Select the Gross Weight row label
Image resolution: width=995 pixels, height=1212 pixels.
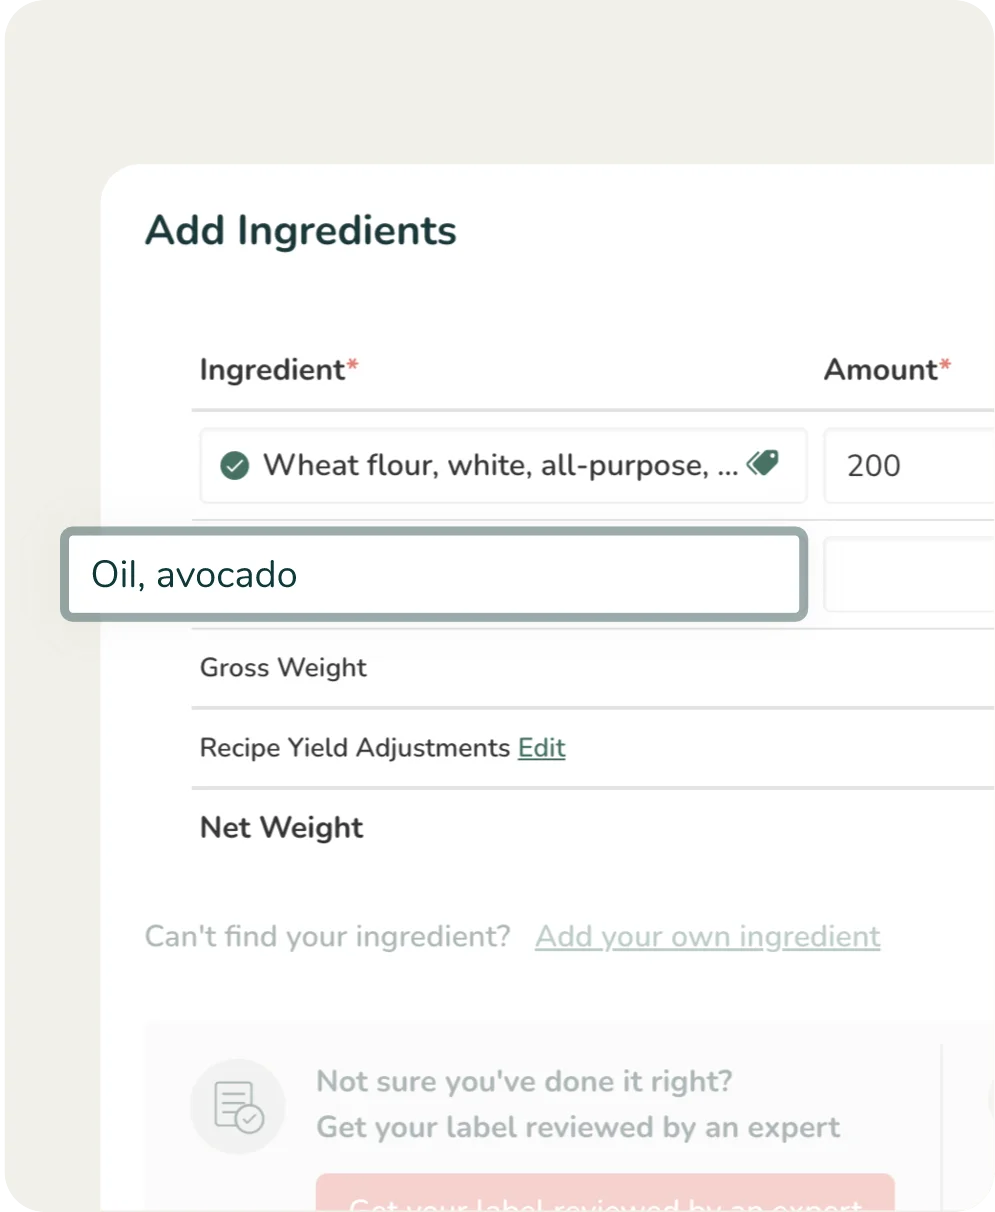coord(283,668)
